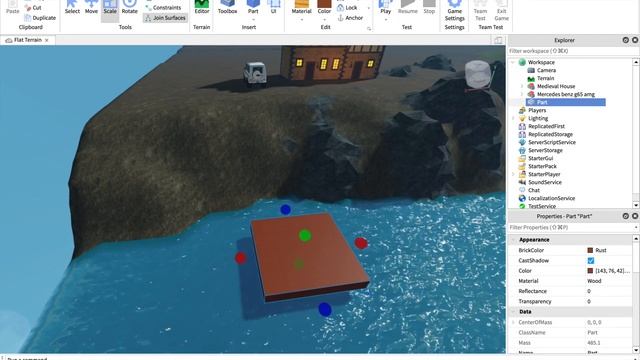Expand the Mercedes benz g65 amg node
The width and height of the screenshot is (640, 360).
pos(522,94)
